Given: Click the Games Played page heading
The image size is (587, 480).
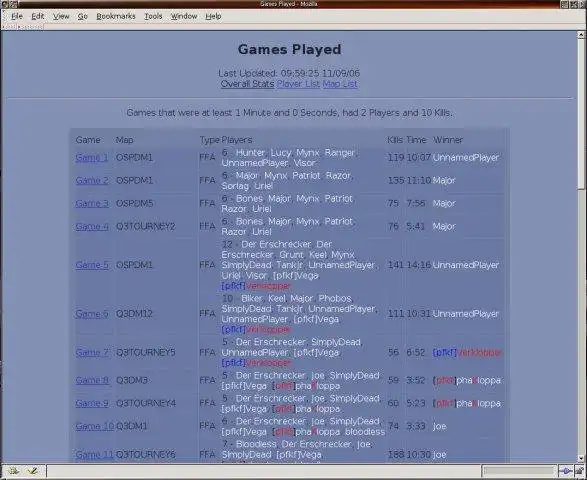Looking at the screenshot, I should click(x=289, y=49).
